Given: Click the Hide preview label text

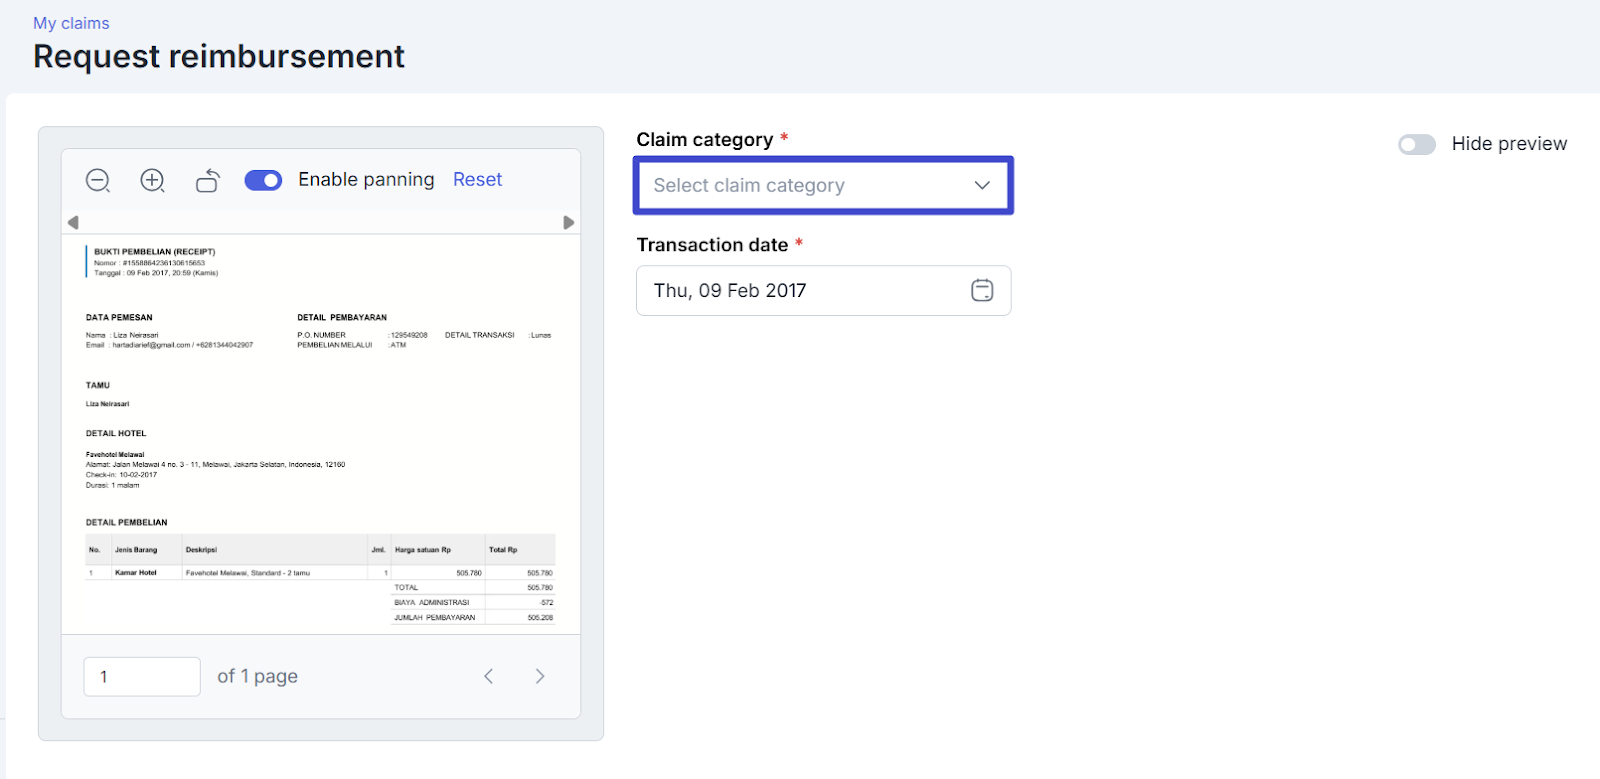Looking at the screenshot, I should coord(1509,144).
